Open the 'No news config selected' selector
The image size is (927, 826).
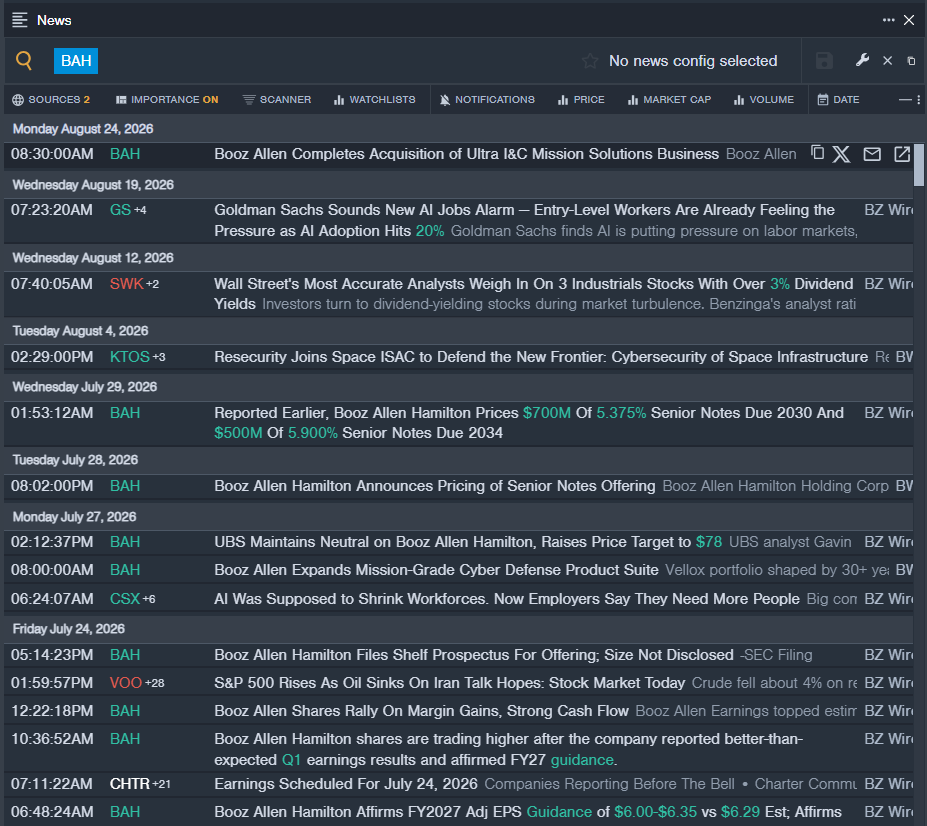pos(693,61)
